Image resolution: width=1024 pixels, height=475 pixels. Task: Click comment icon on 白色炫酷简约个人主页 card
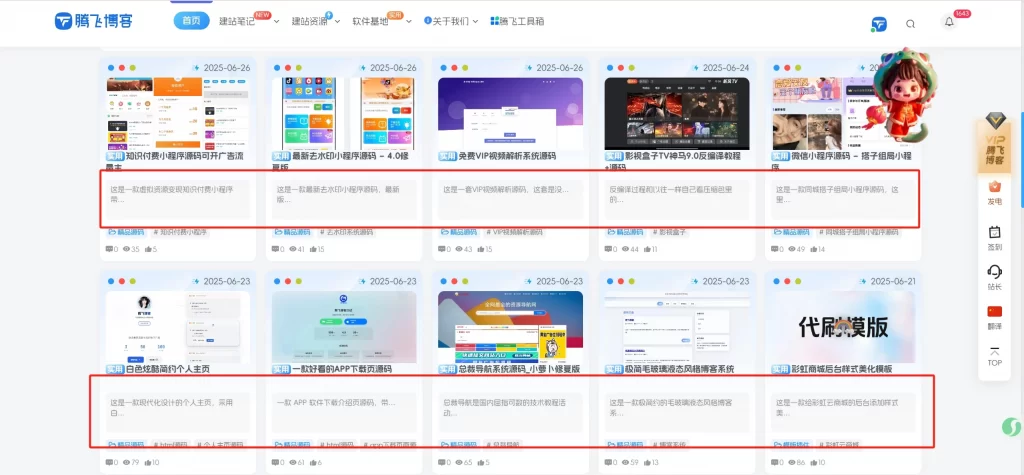[109, 463]
